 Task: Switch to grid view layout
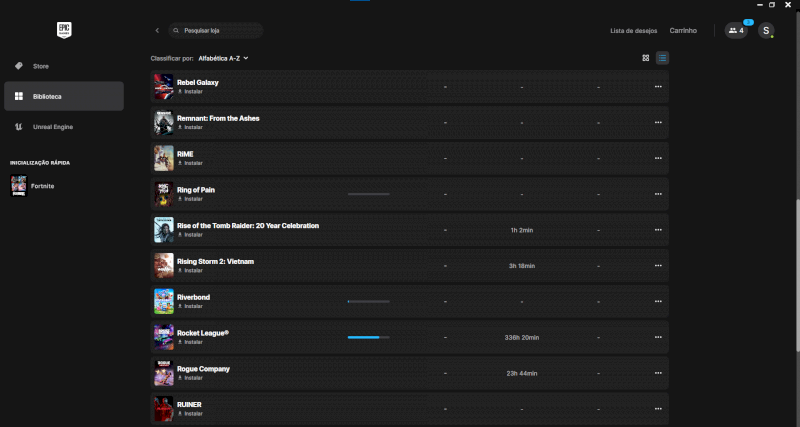click(646, 58)
